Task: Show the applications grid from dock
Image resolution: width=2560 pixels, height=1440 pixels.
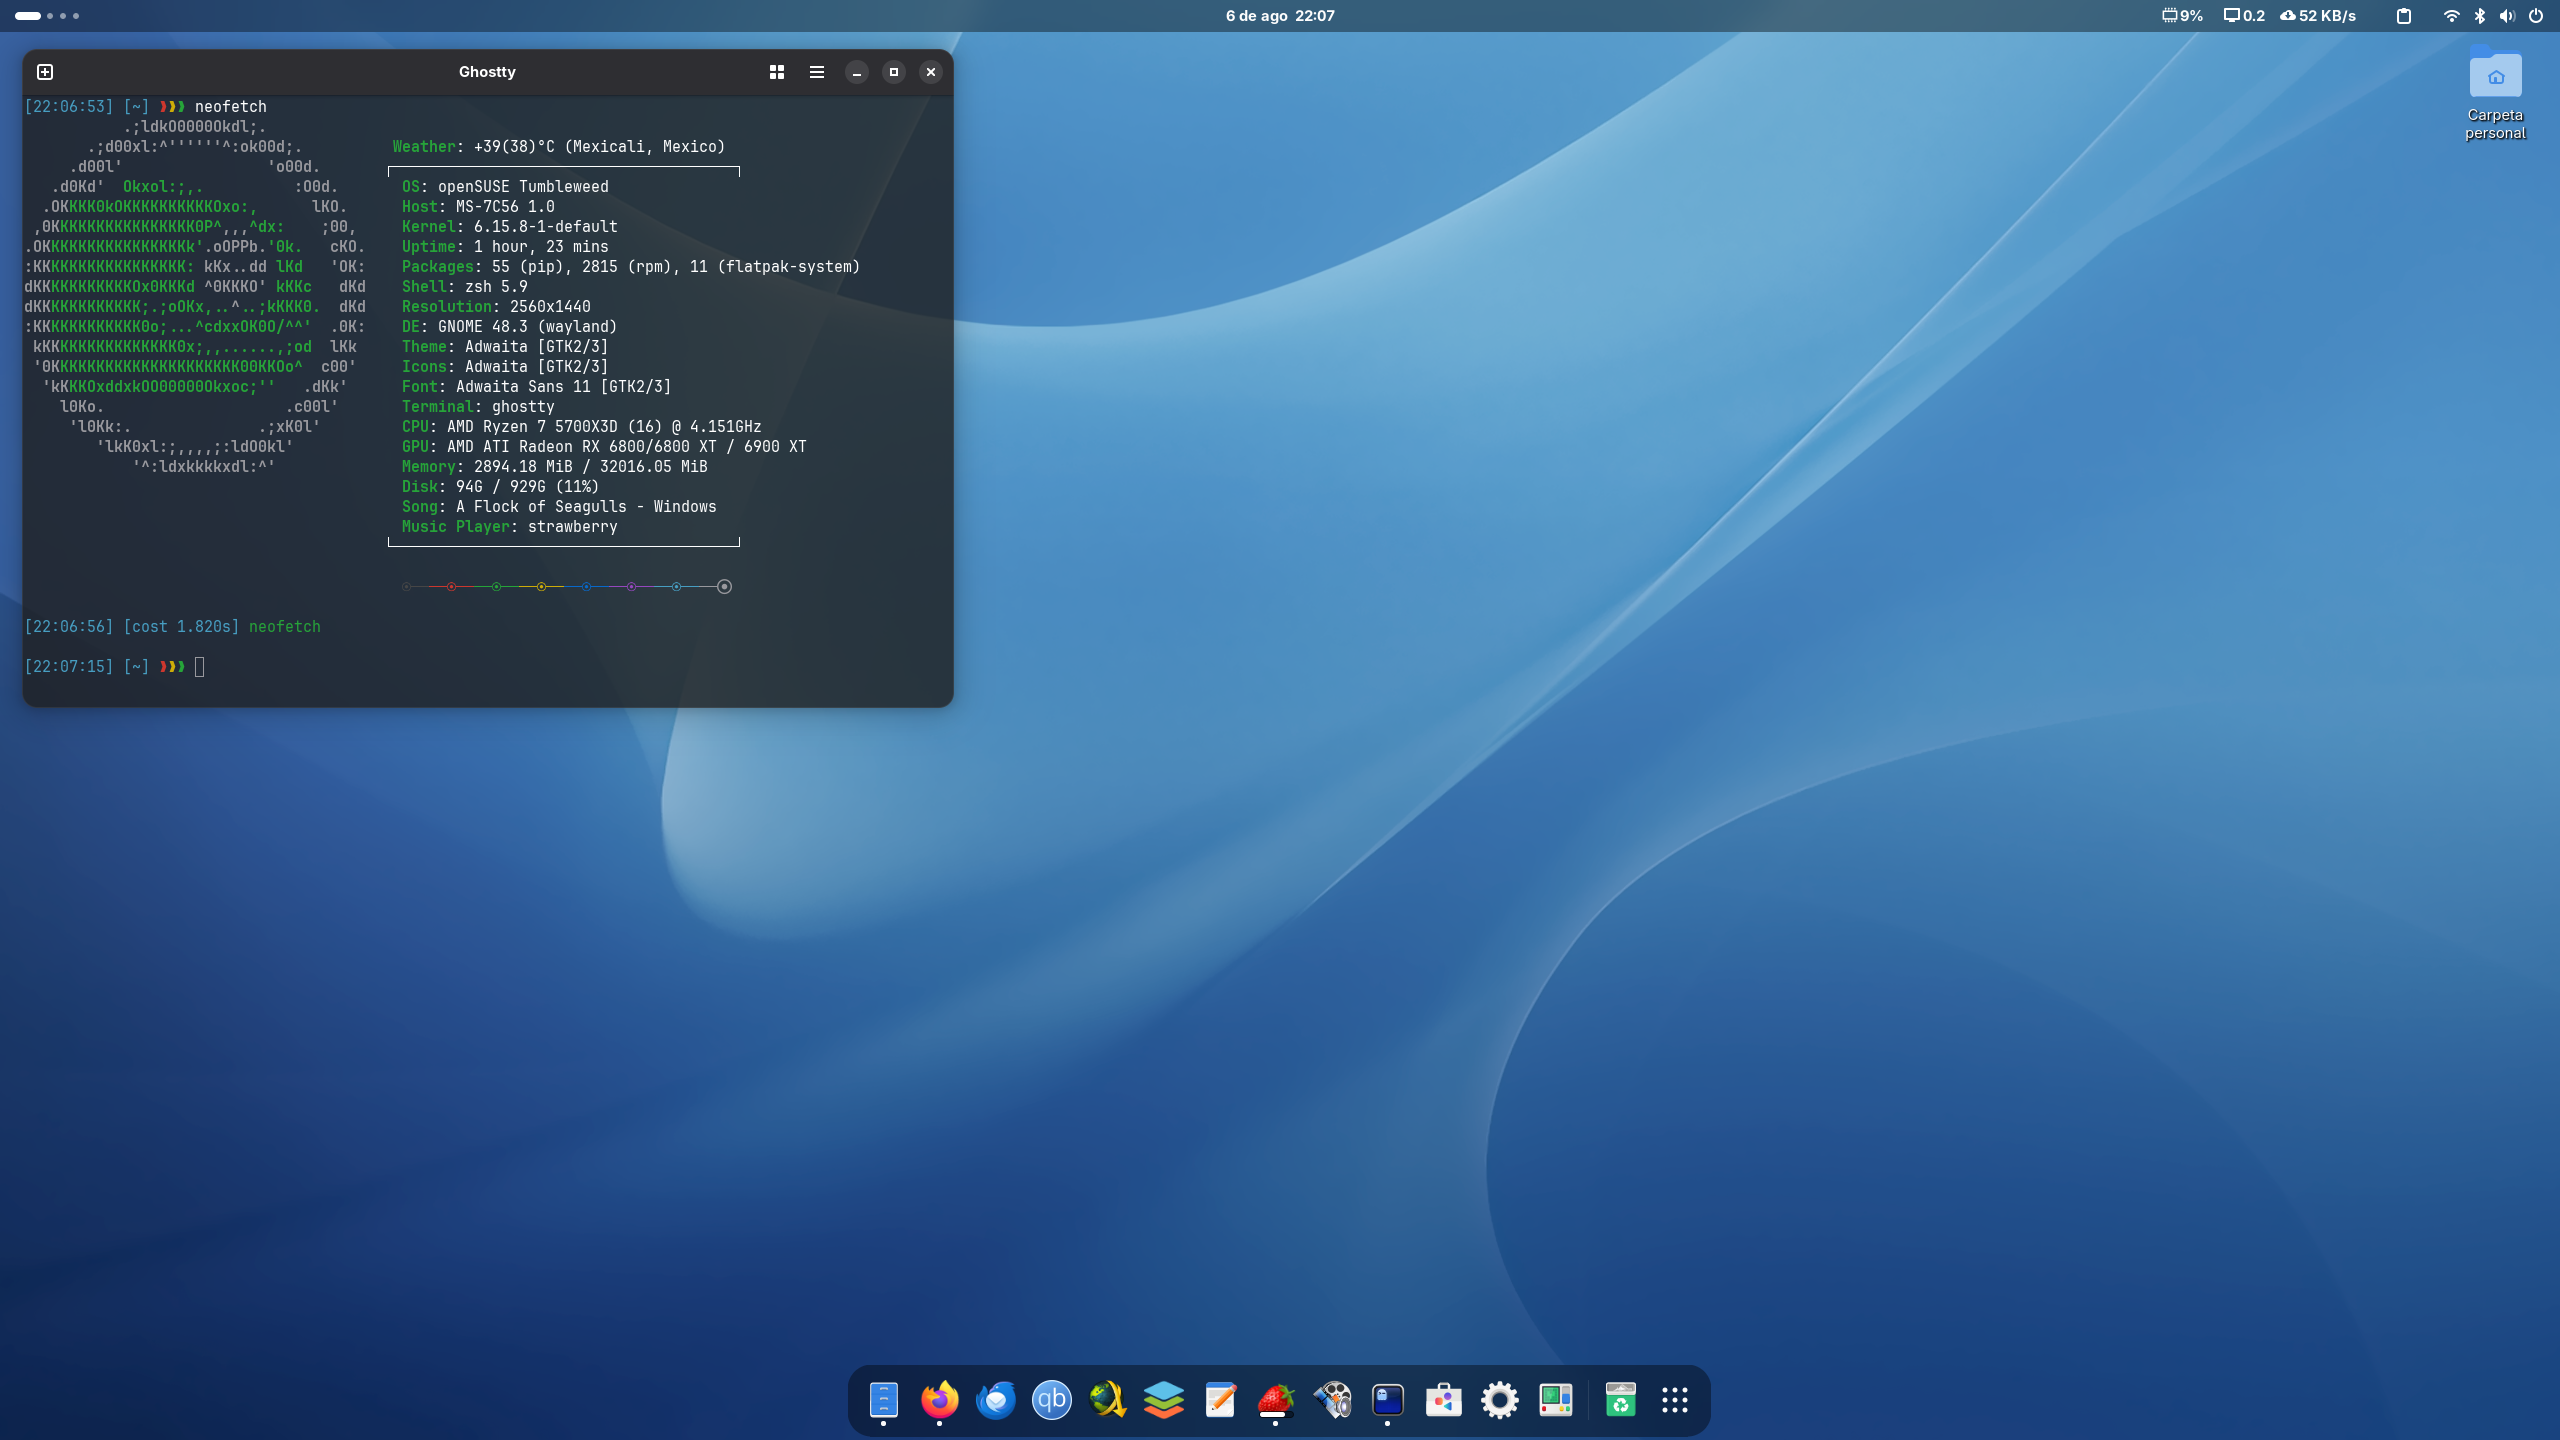Action: click(1675, 1400)
